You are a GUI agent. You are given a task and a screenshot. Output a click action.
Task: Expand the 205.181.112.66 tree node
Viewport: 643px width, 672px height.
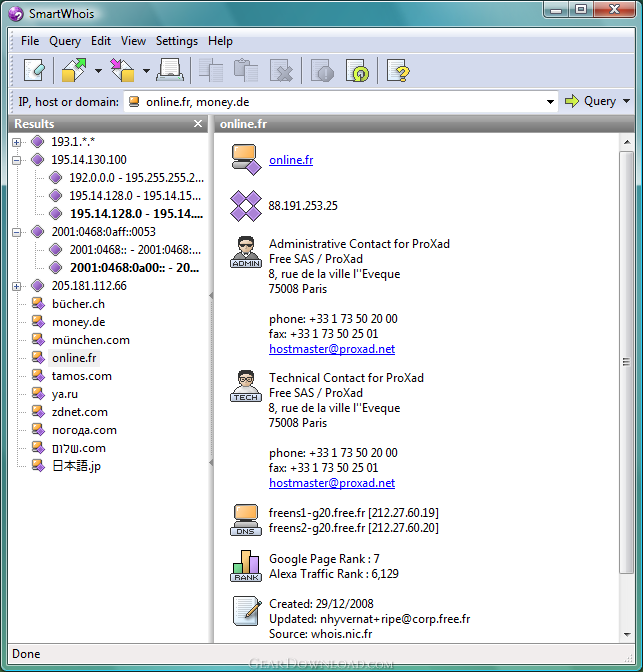16,286
